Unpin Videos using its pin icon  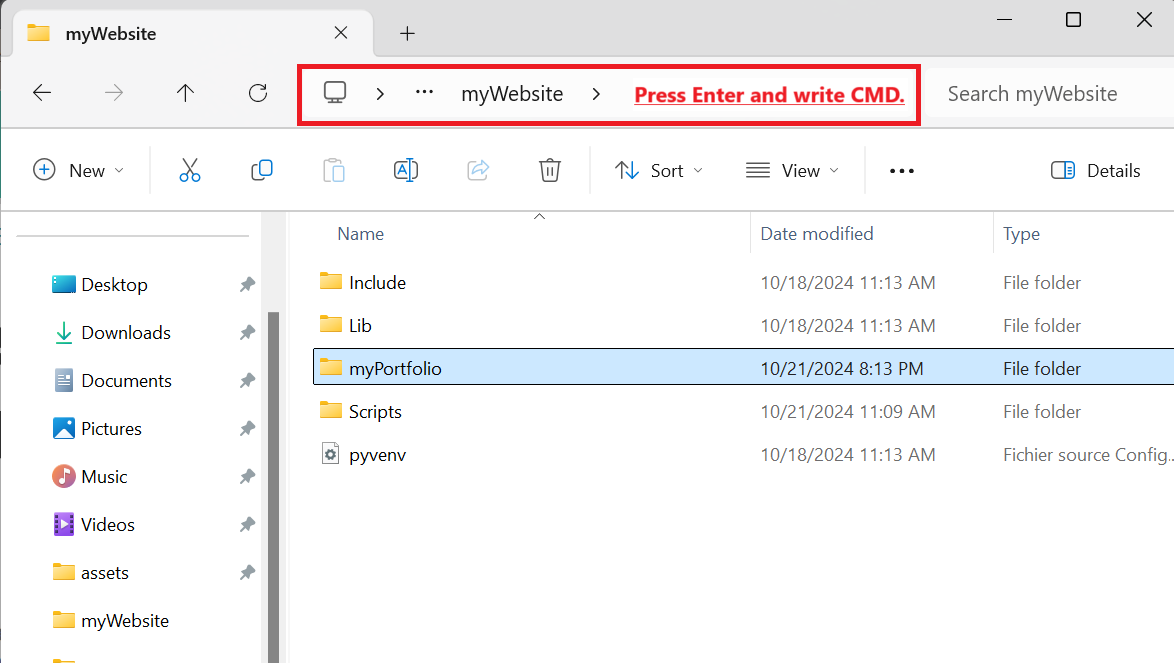(247, 524)
